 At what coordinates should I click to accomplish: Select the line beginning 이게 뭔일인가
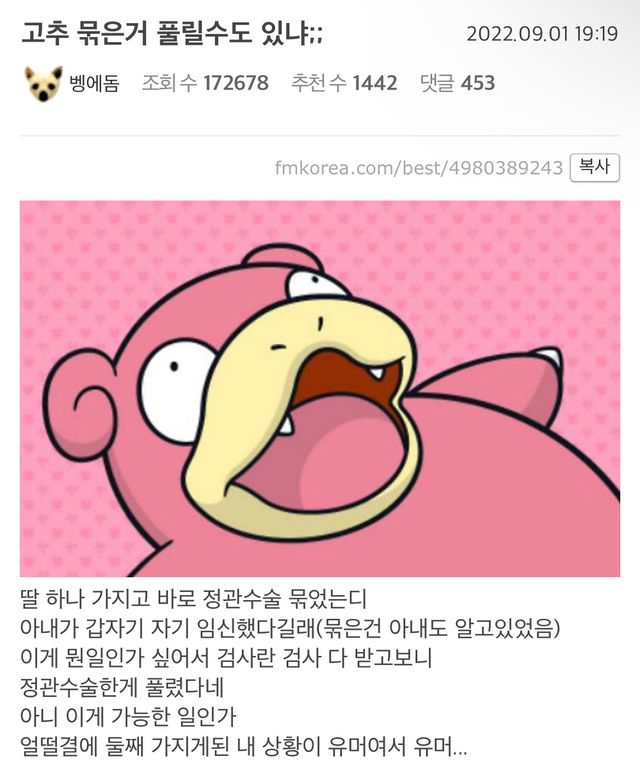point(226,658)
